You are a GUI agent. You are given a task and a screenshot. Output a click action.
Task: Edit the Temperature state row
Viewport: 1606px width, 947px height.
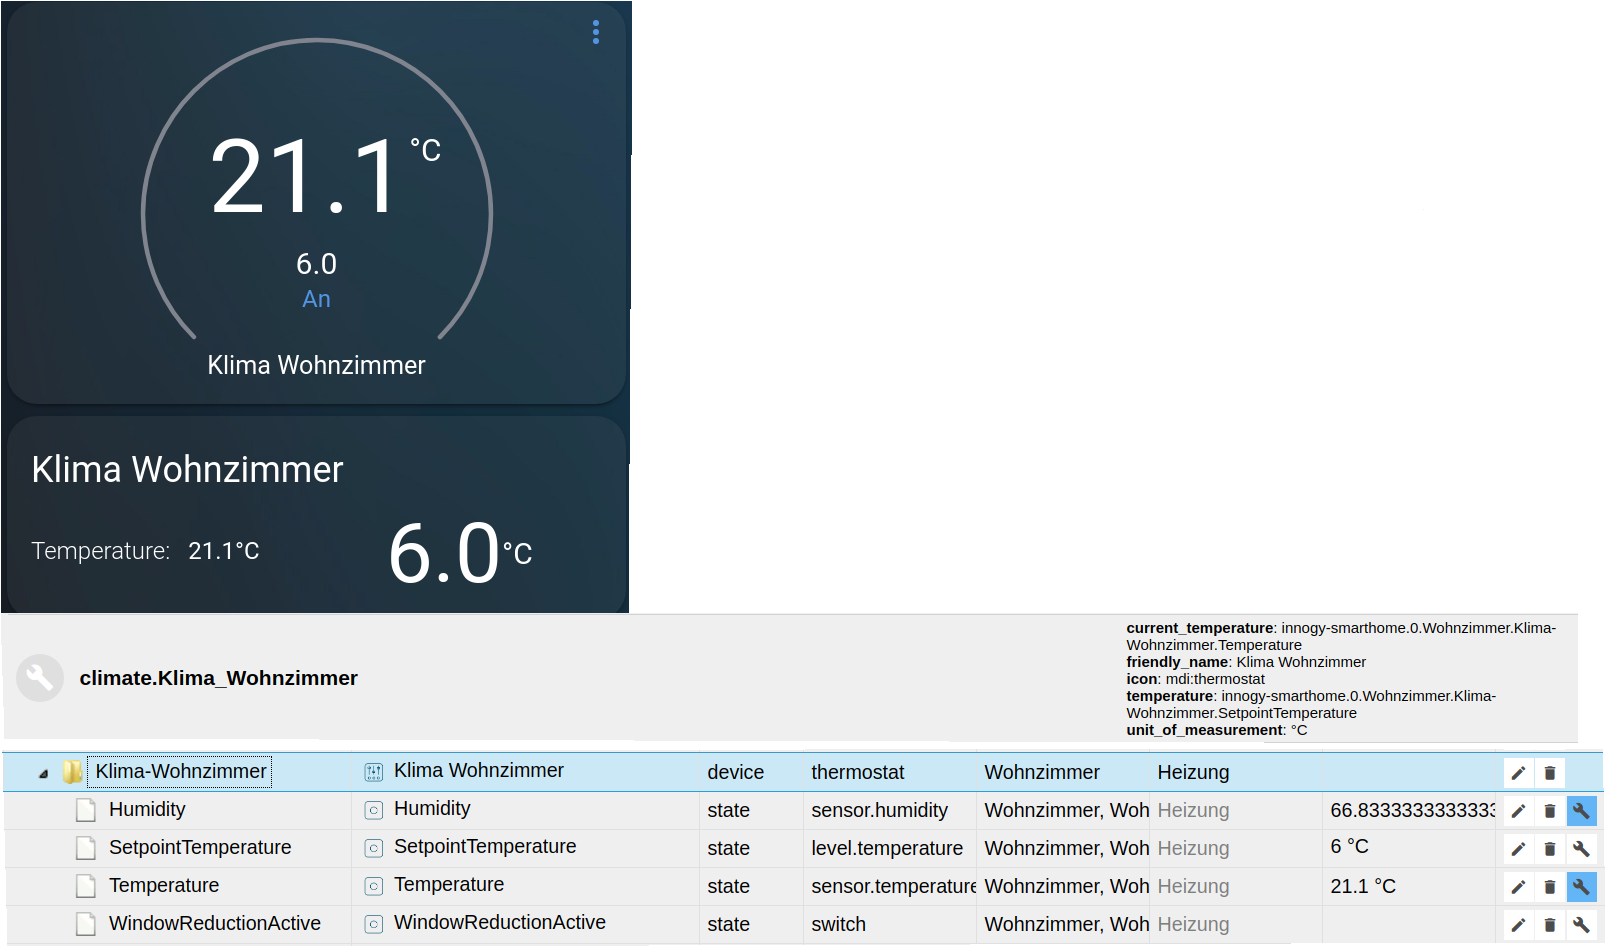point(1518,887)
